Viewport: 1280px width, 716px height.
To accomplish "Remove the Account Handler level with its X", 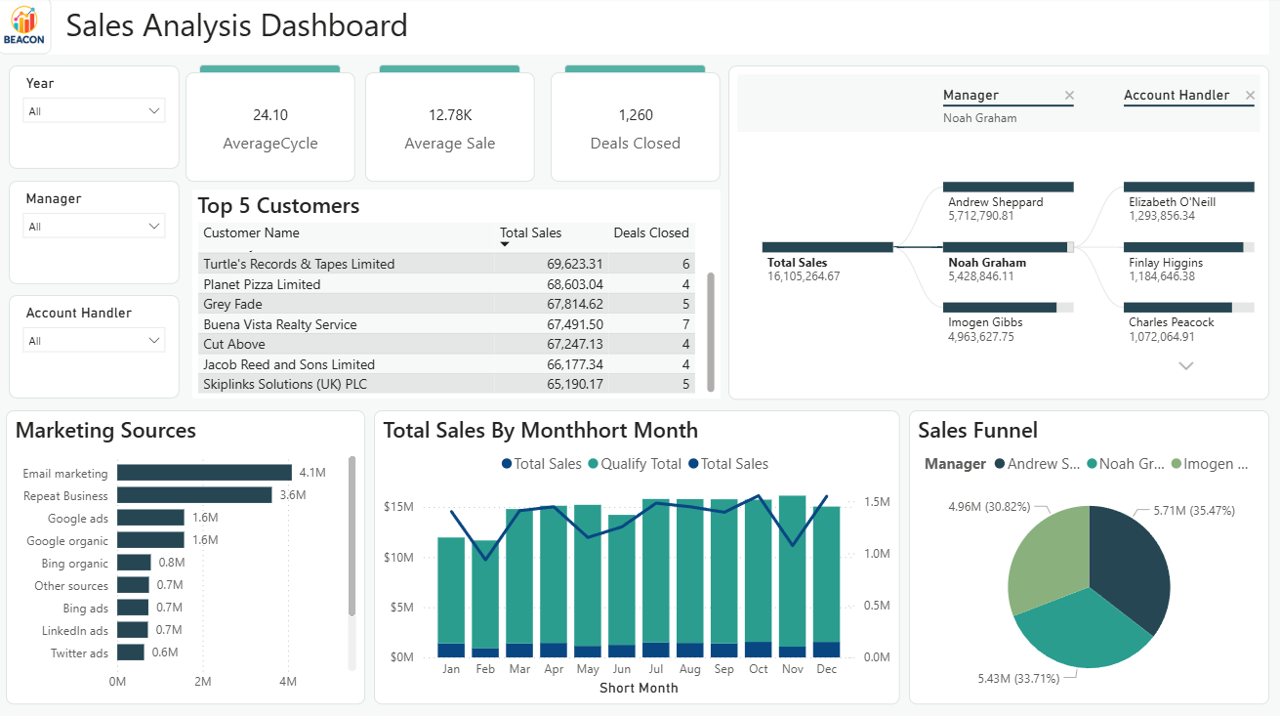I will [1250, 96].
